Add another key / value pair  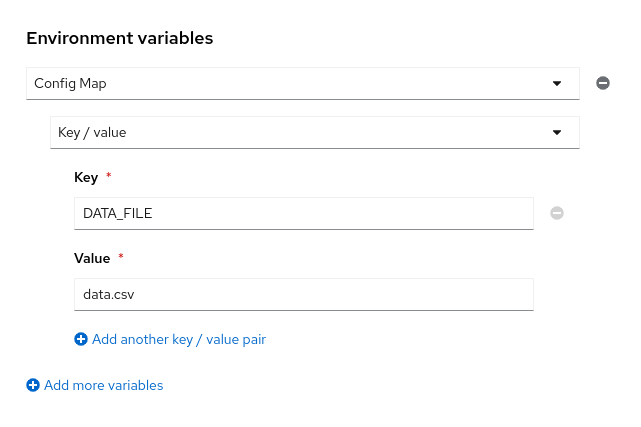coord(178,339)
